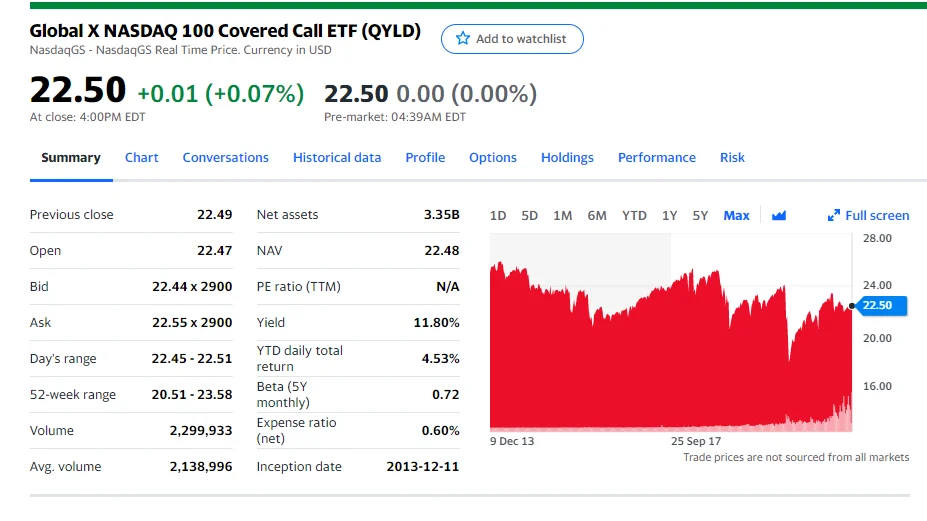Click the NAV value 22.48
Screen dimensions: 927x521
click(442, 251)
